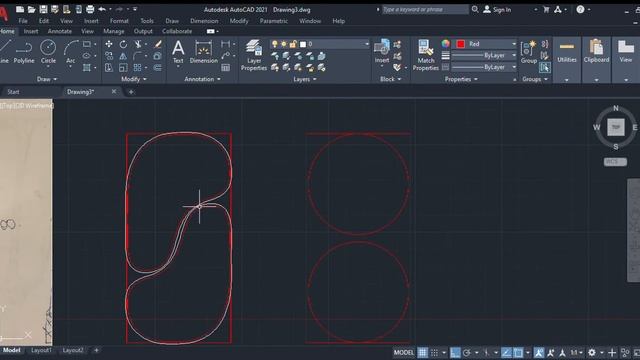Click the Undo arrow icon
Viewport: 640px width, 360px height.
[x=102, y=9]
